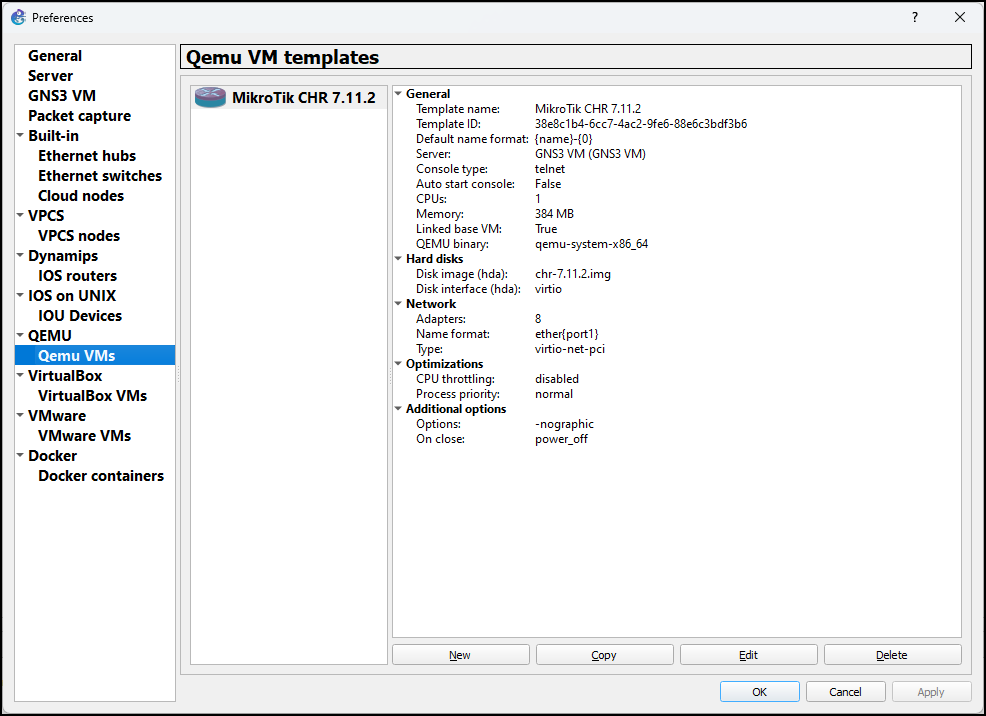
Task: Click the QEMU binary qemu-system-x86_64 value
Action: pos(591,244)
